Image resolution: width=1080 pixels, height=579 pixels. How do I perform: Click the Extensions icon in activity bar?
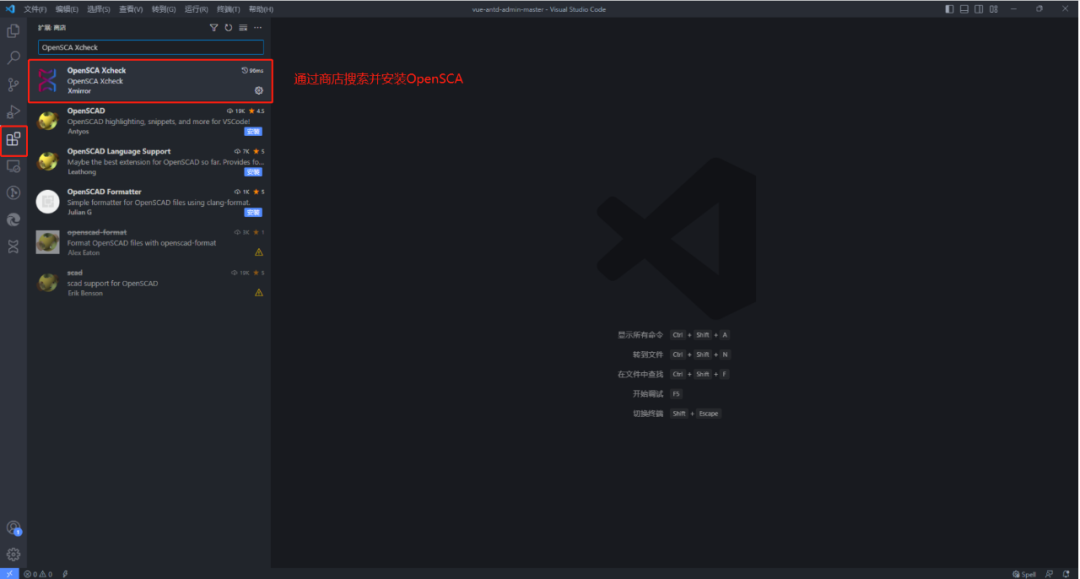[13, 139]
